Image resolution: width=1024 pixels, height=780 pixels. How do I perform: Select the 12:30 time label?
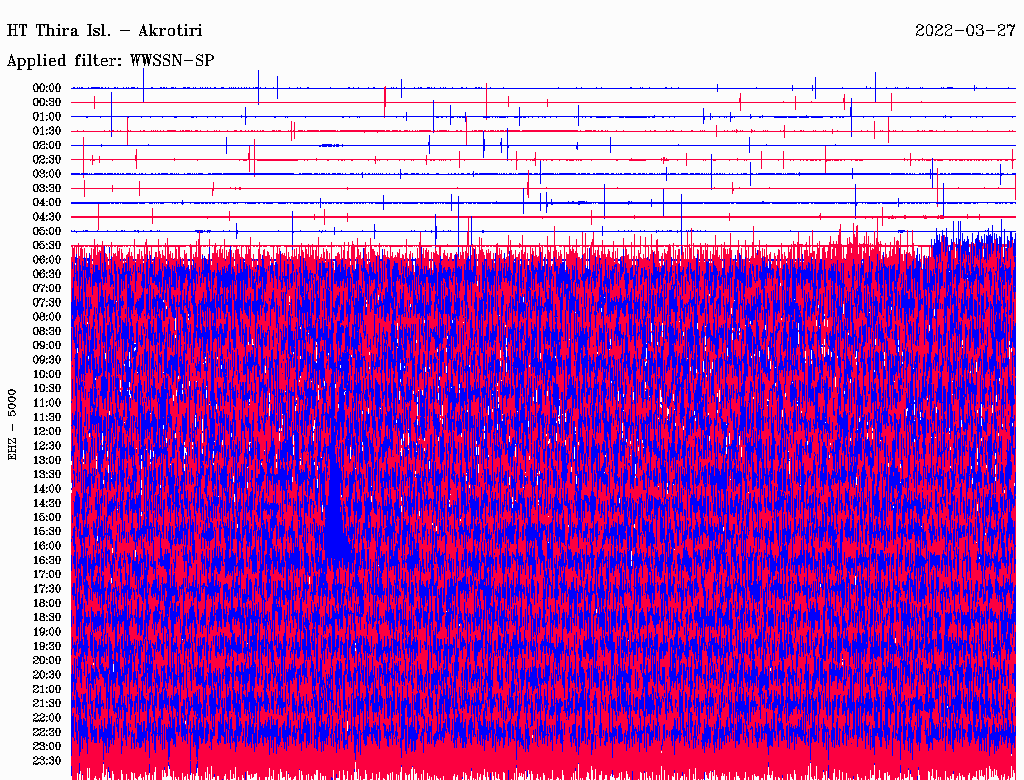tap(47, 446)
